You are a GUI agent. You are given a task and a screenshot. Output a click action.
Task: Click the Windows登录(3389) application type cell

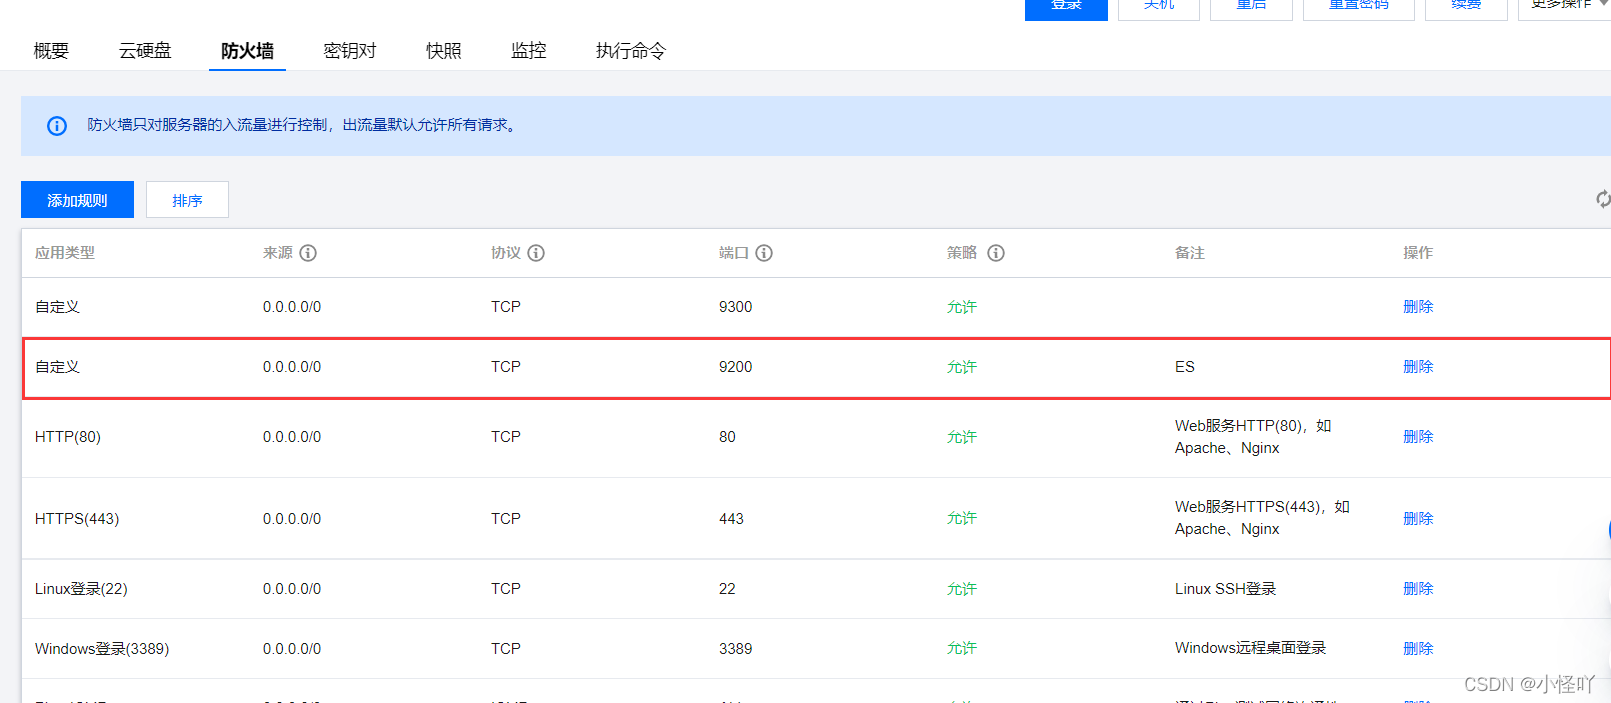(x=102, y=649)
